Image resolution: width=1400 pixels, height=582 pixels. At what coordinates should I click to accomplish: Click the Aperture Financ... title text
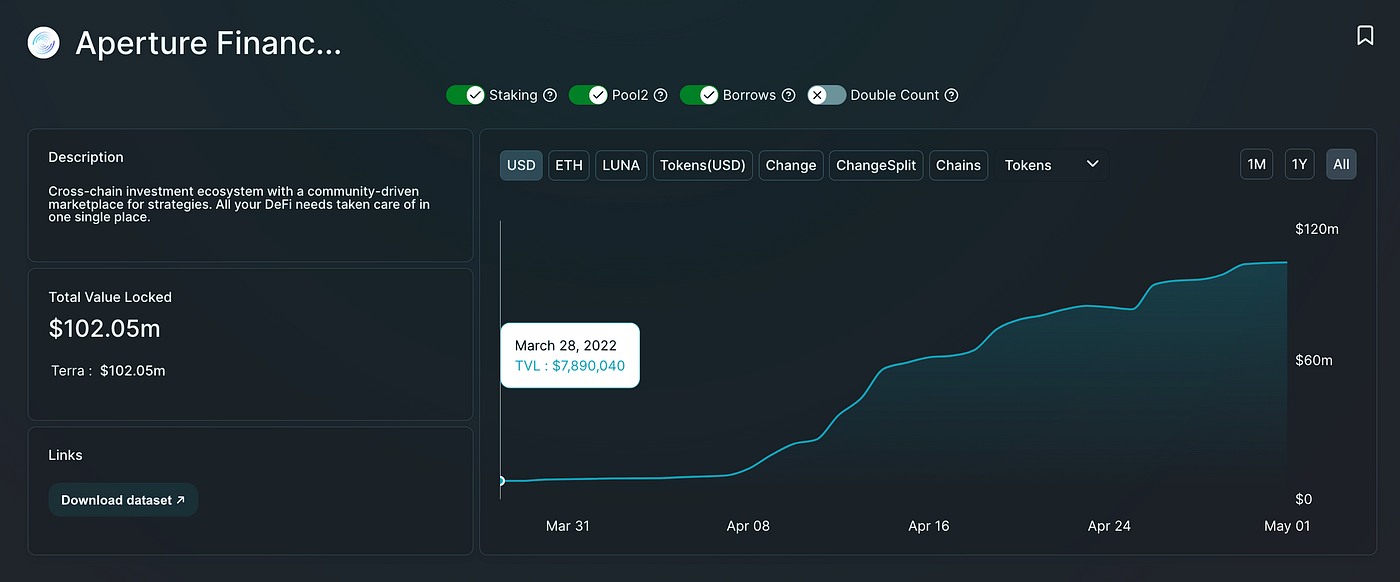(x=208, y=43)
